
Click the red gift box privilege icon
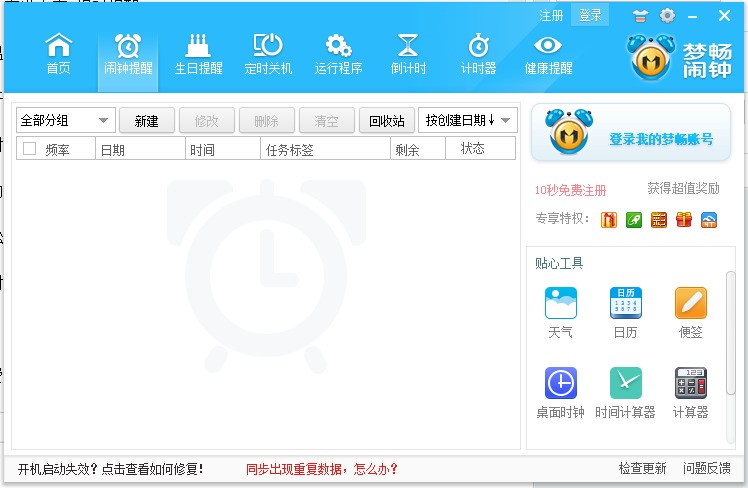(684, 219)
